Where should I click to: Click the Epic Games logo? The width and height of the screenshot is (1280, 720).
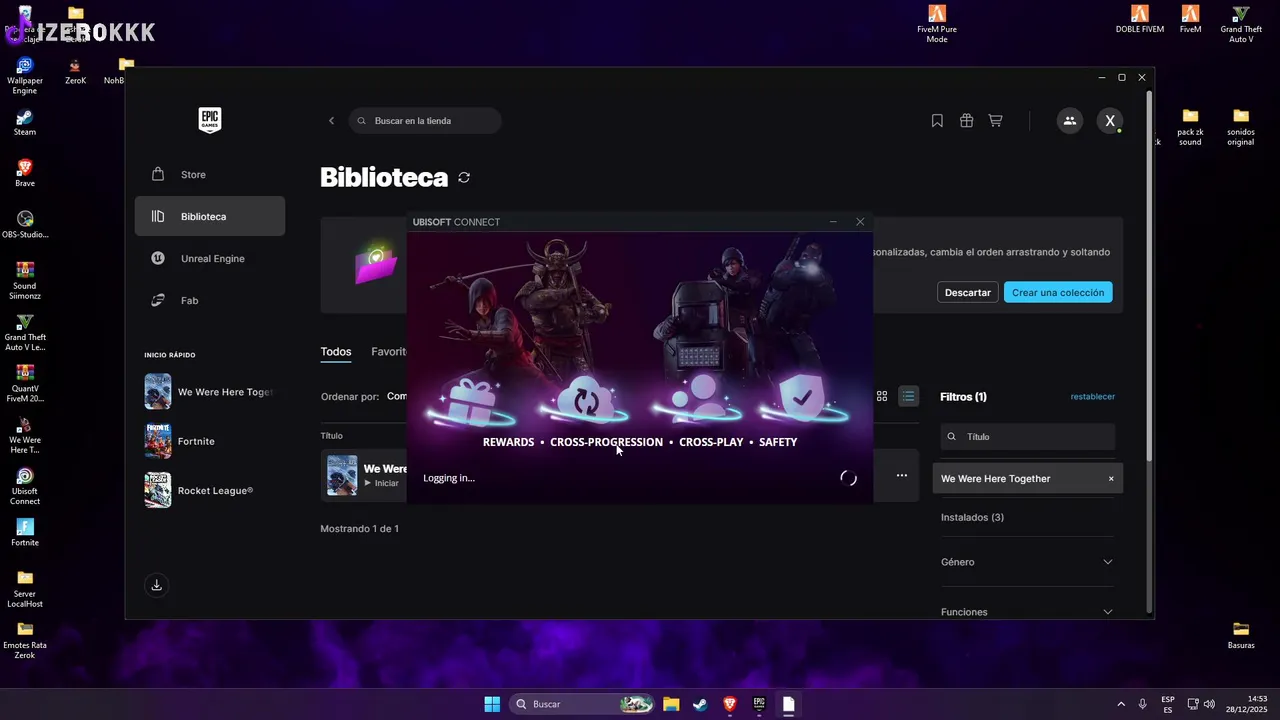[x=209, y=120]
